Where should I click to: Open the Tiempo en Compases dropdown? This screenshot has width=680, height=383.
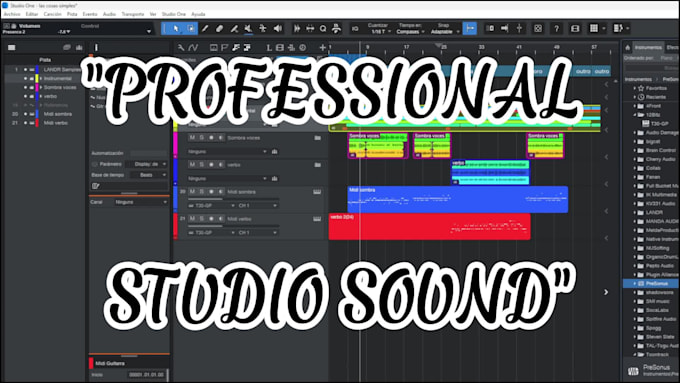[x=410, y=32]
